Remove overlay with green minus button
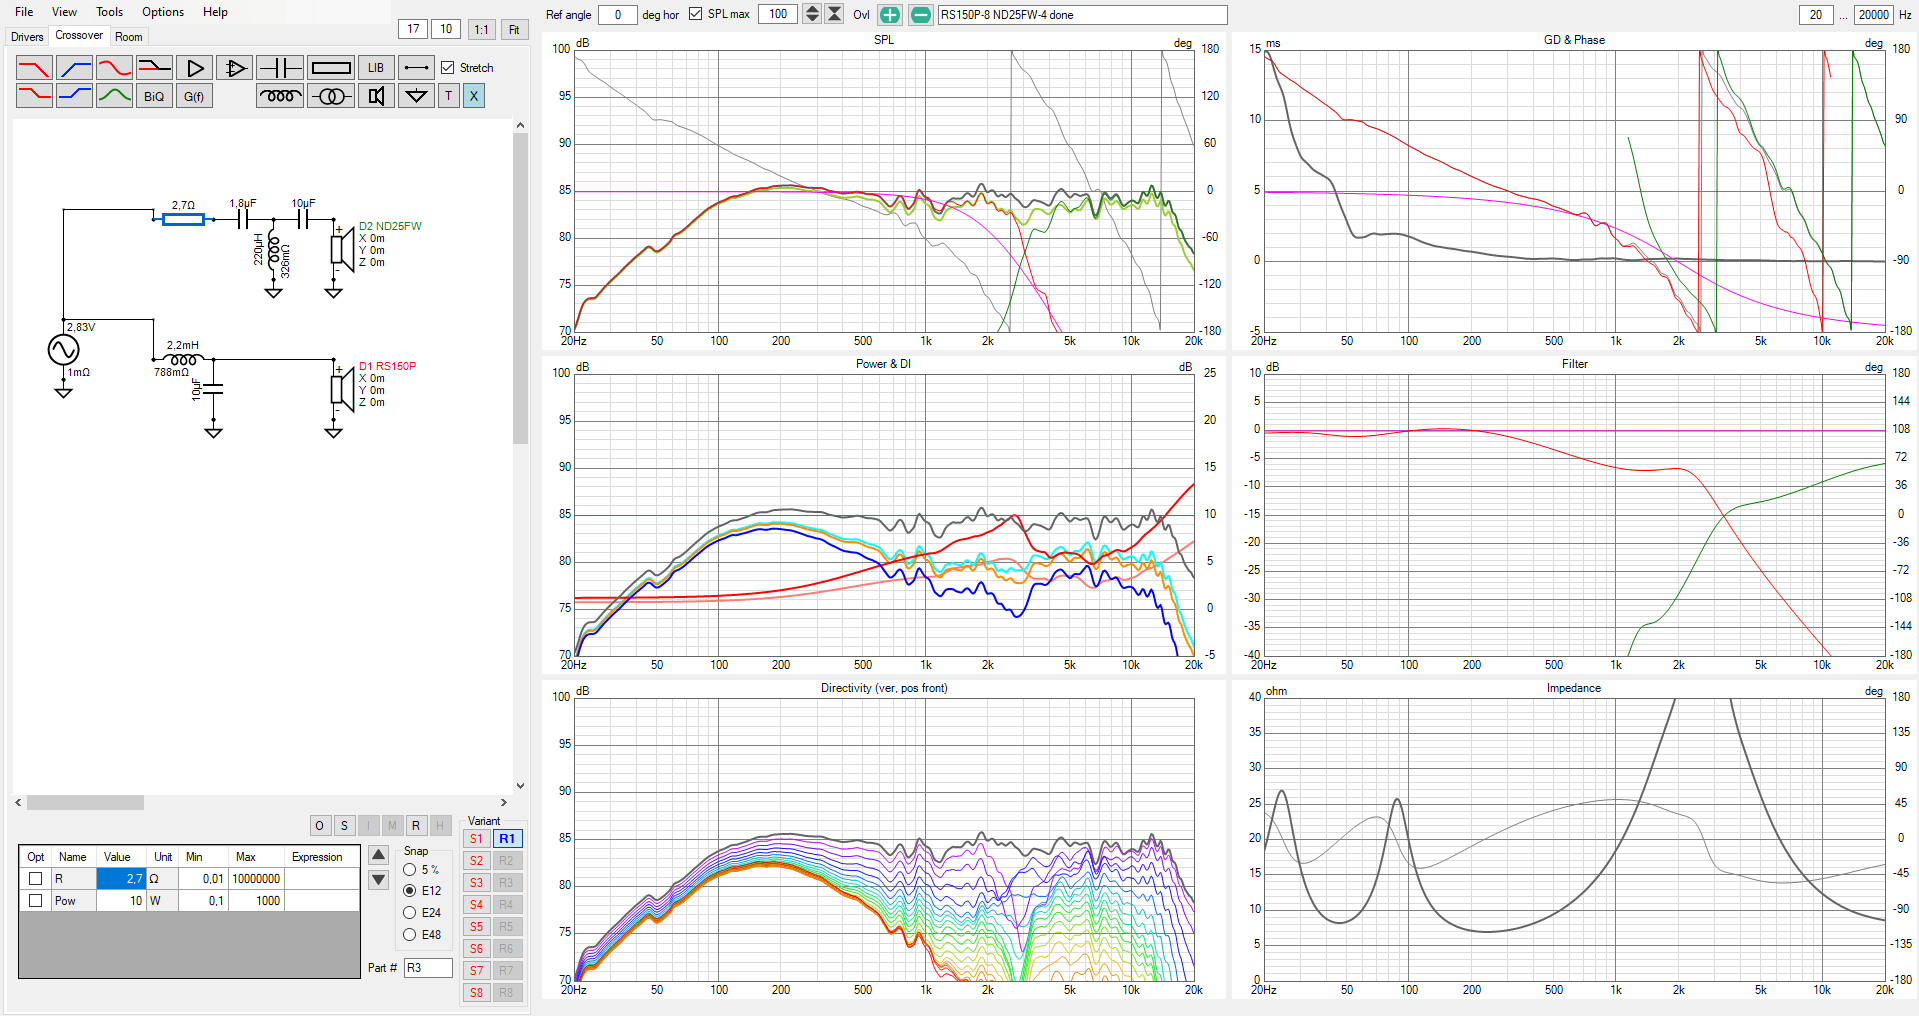This screenshot has height=1016, width=1919. point(921,15)
